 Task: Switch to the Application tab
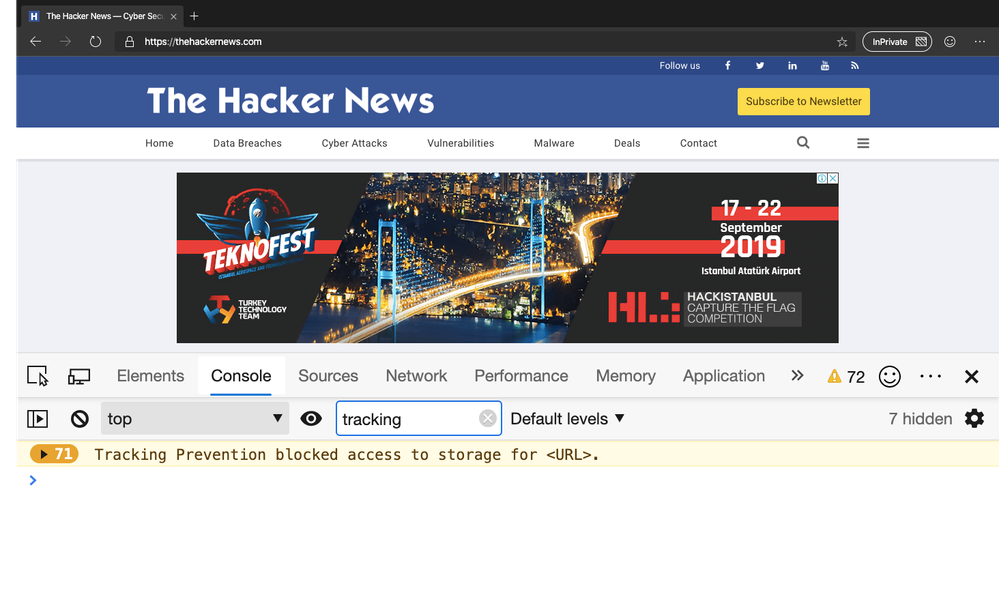click(x=724, y=376)
